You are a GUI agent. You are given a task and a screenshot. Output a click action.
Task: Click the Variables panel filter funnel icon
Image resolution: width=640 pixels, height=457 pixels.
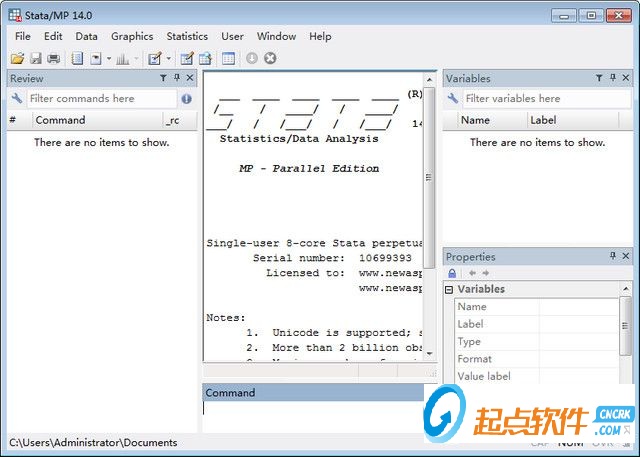(599, 78)
